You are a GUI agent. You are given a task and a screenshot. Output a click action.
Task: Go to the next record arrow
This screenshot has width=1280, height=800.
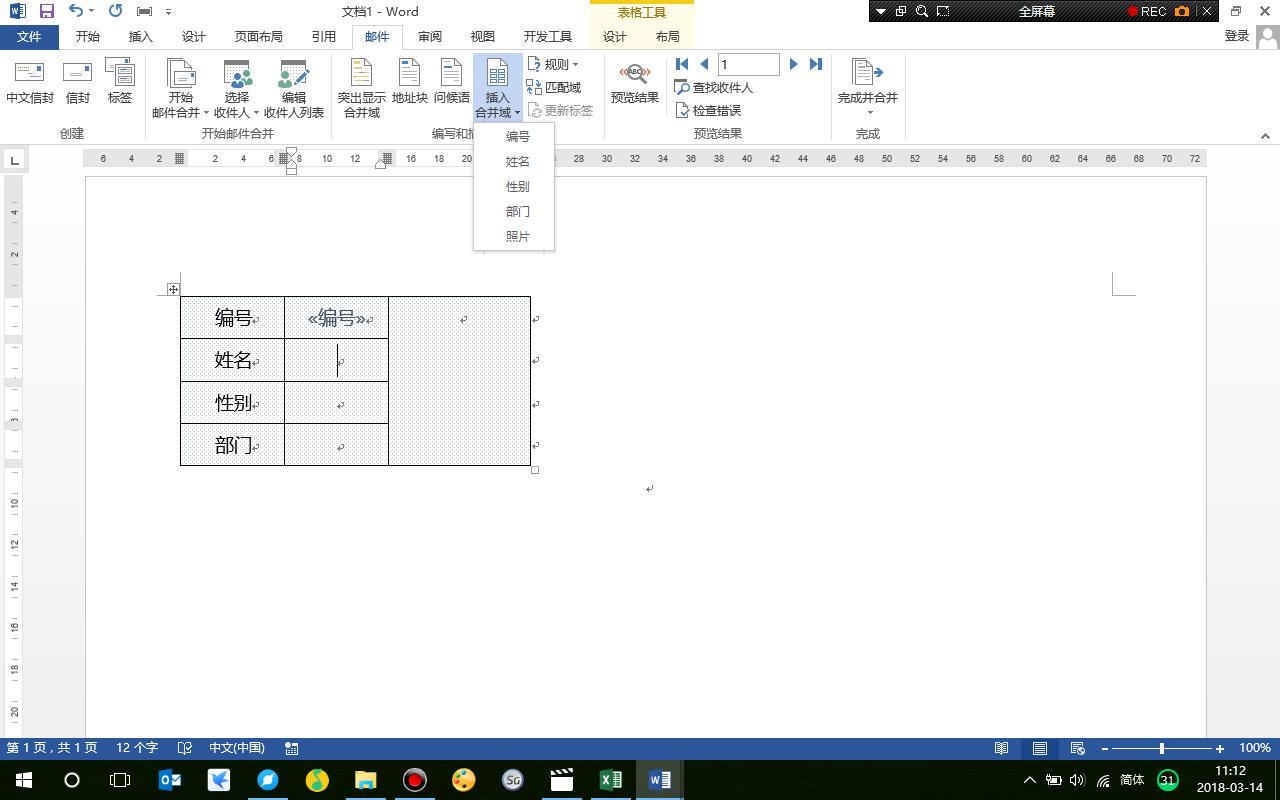(x=793, y=64)
